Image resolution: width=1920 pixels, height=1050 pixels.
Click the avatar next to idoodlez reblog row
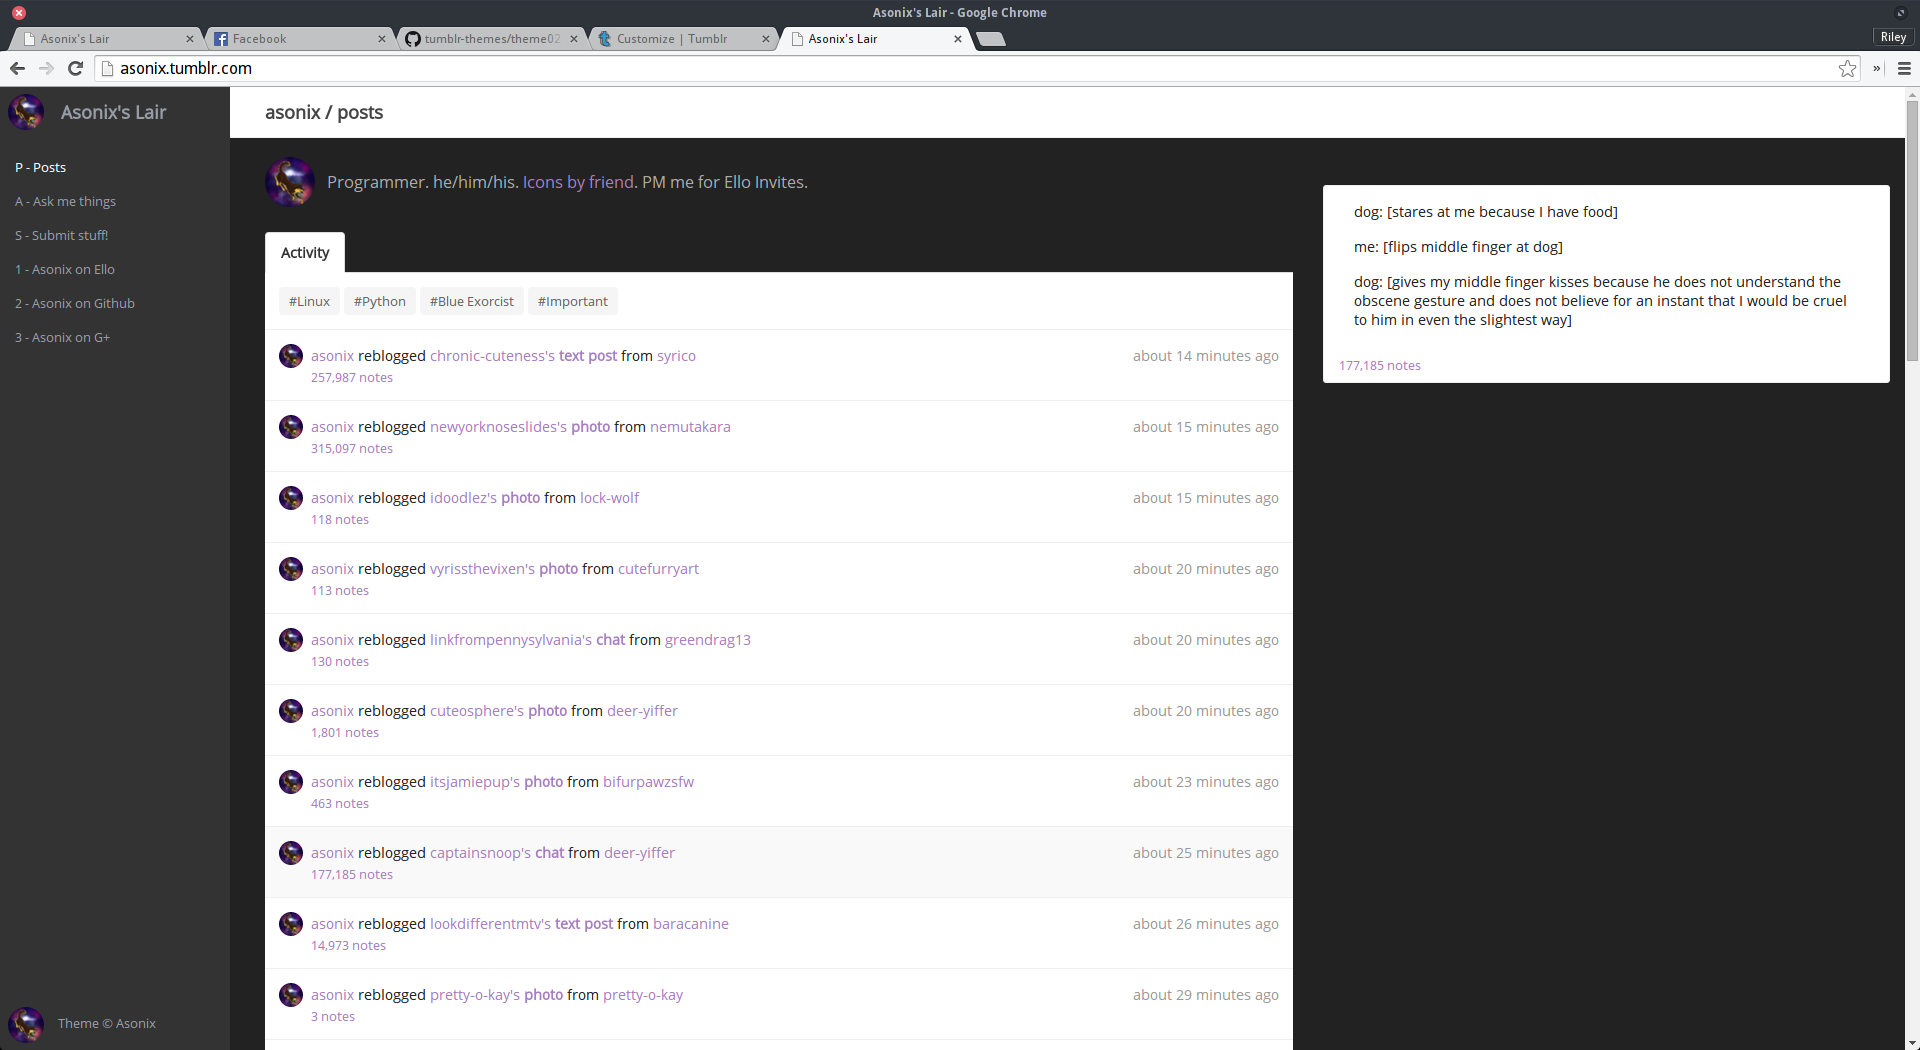click(291, 498)
